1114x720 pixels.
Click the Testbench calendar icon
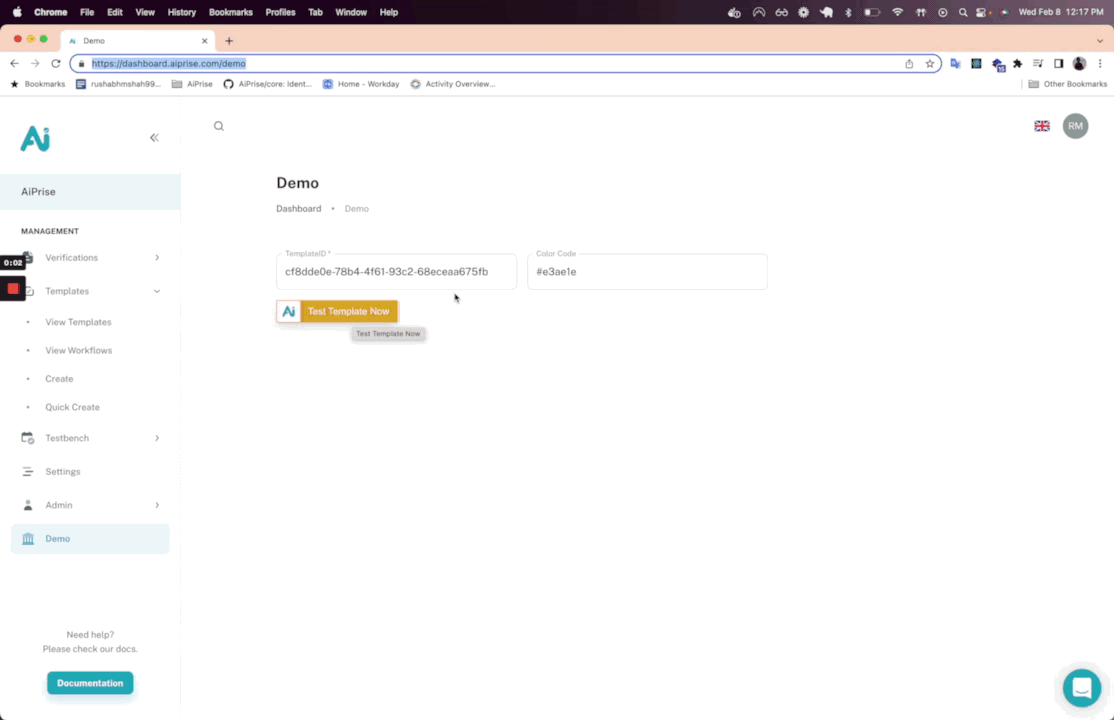(x=28, y=438)
